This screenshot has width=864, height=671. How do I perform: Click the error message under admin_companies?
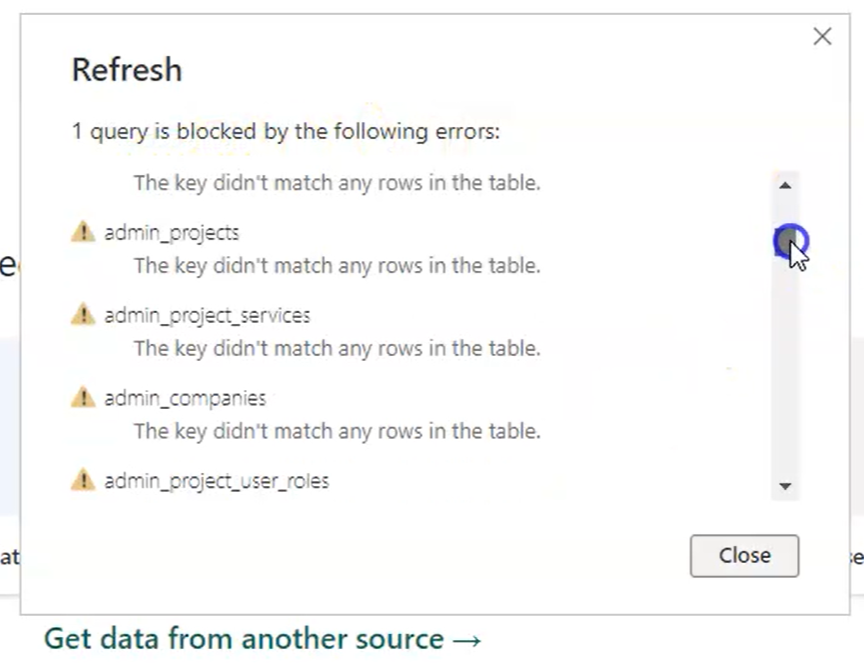337,431
